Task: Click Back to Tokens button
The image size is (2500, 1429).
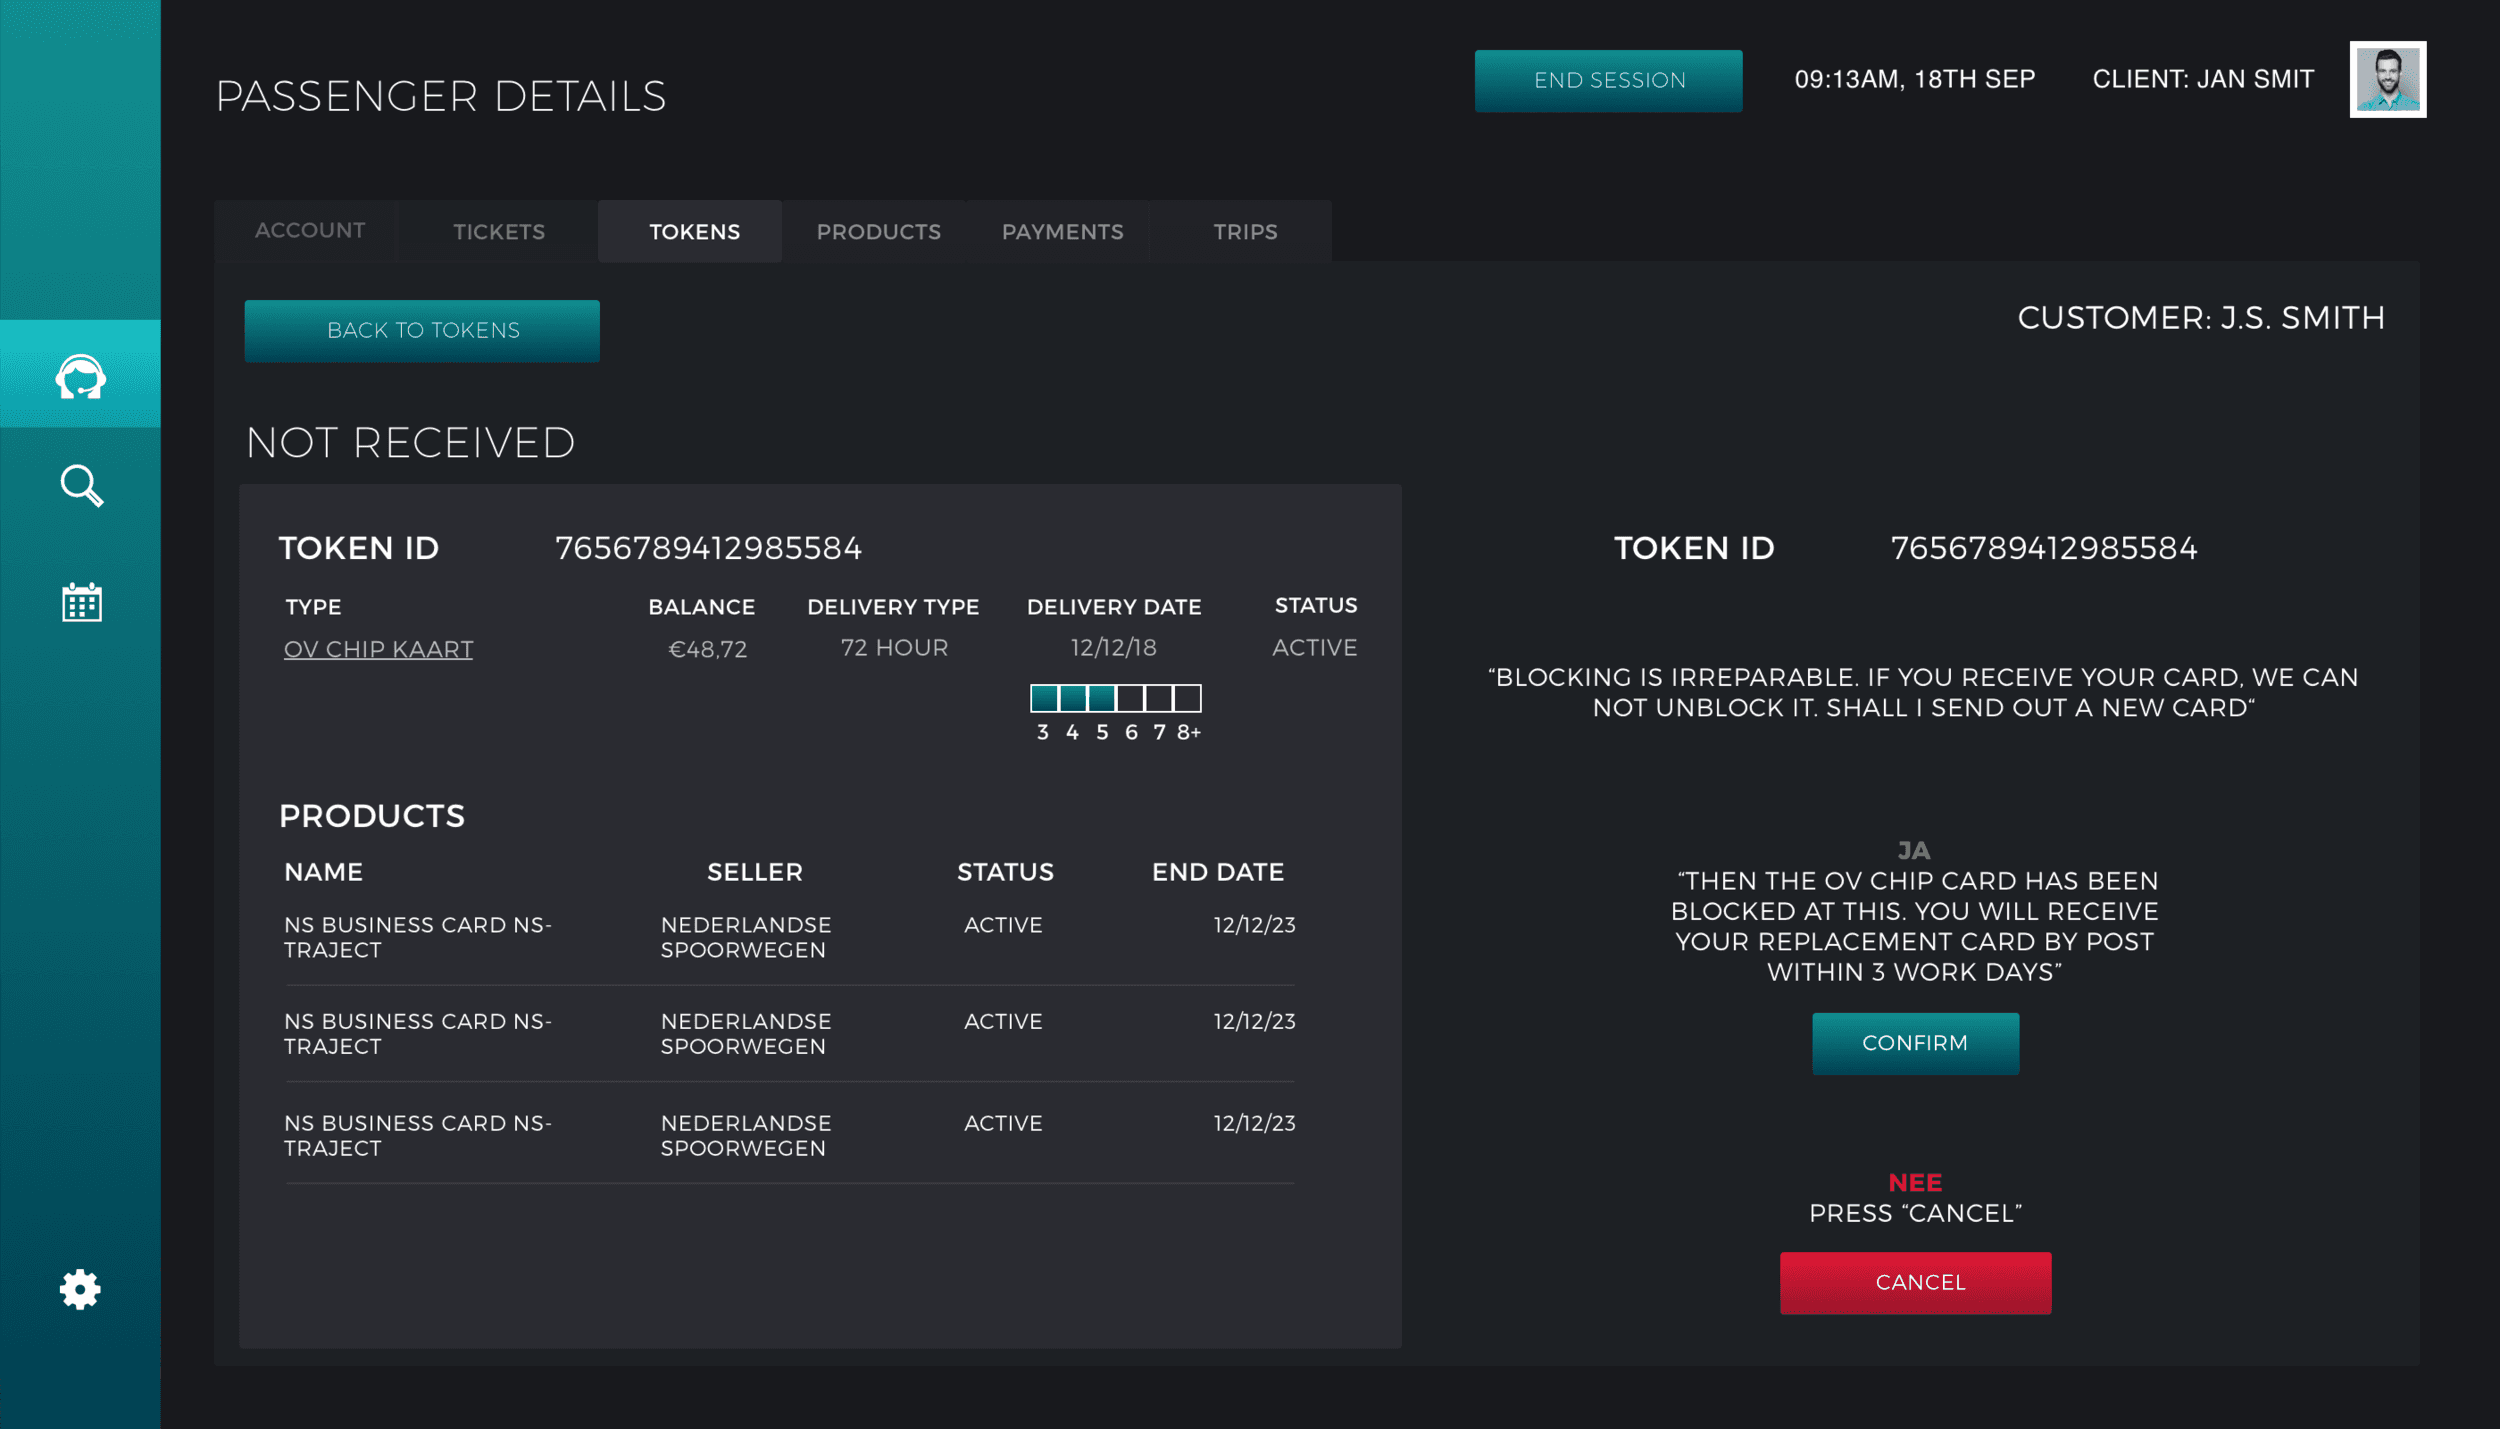Action: tap(422, 331)
